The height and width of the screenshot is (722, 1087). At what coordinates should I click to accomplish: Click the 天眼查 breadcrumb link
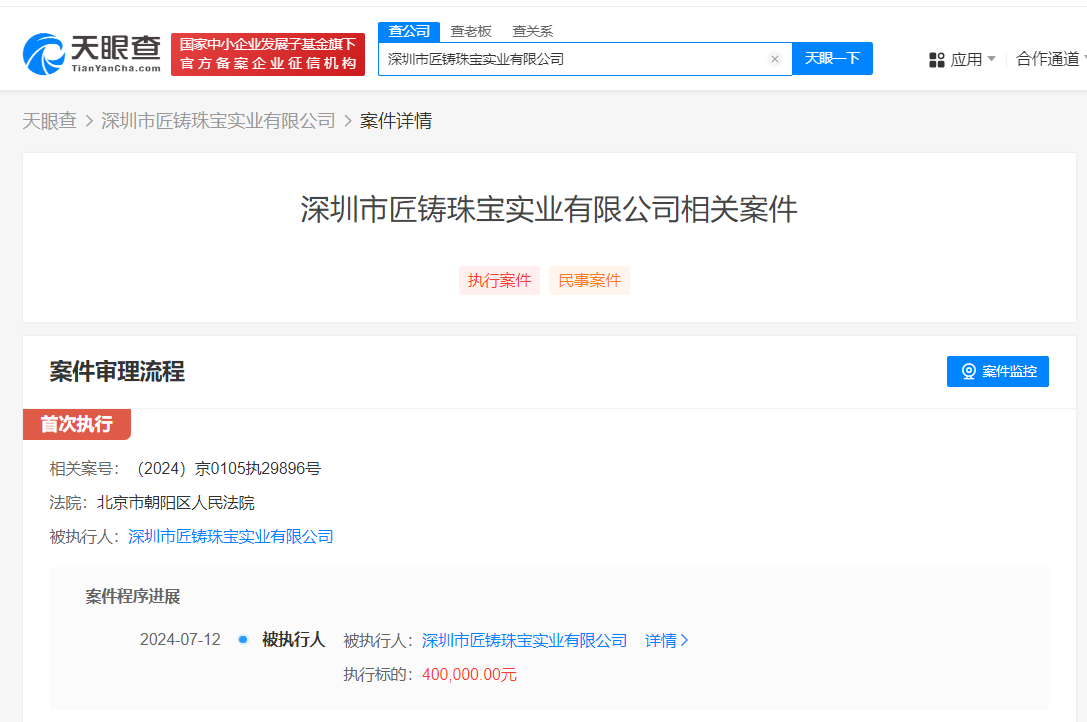[x=50, y=120]
